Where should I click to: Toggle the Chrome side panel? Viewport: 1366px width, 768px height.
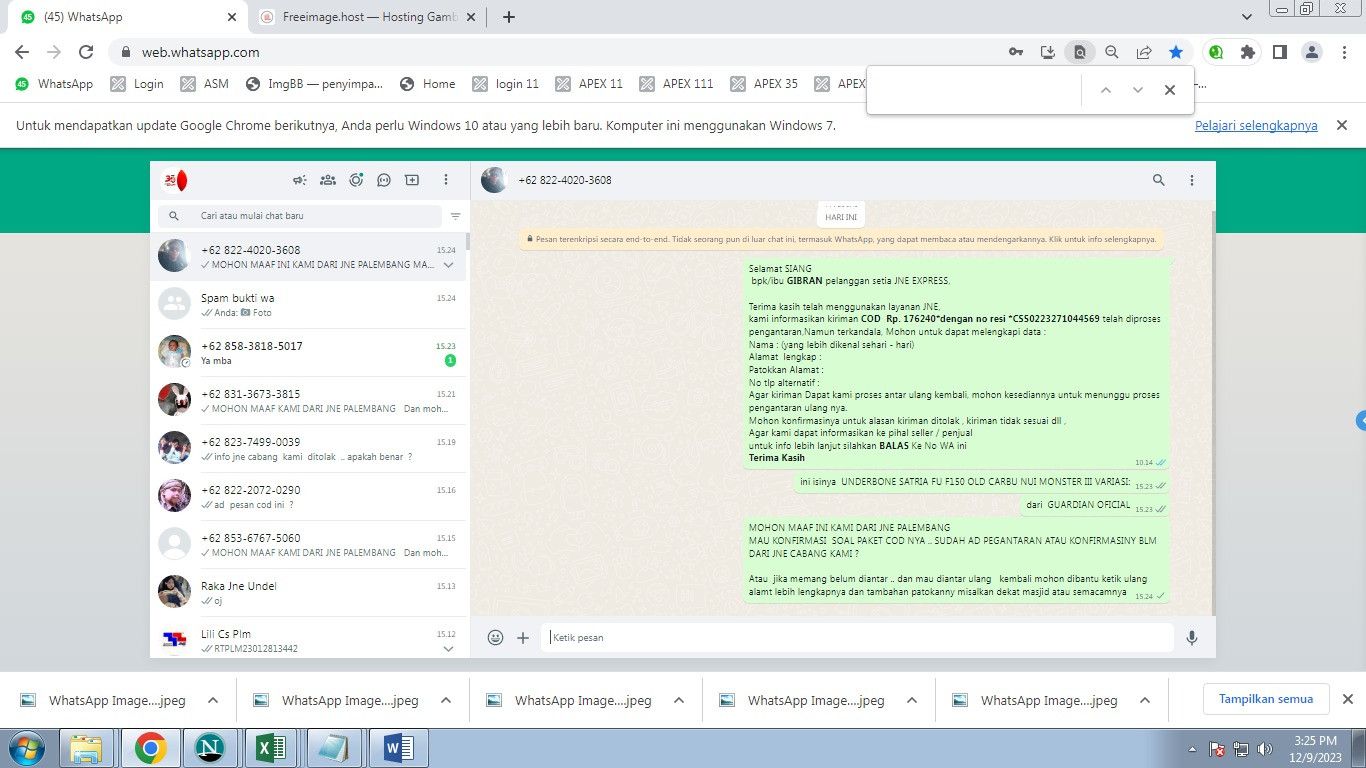[1280, 52]
